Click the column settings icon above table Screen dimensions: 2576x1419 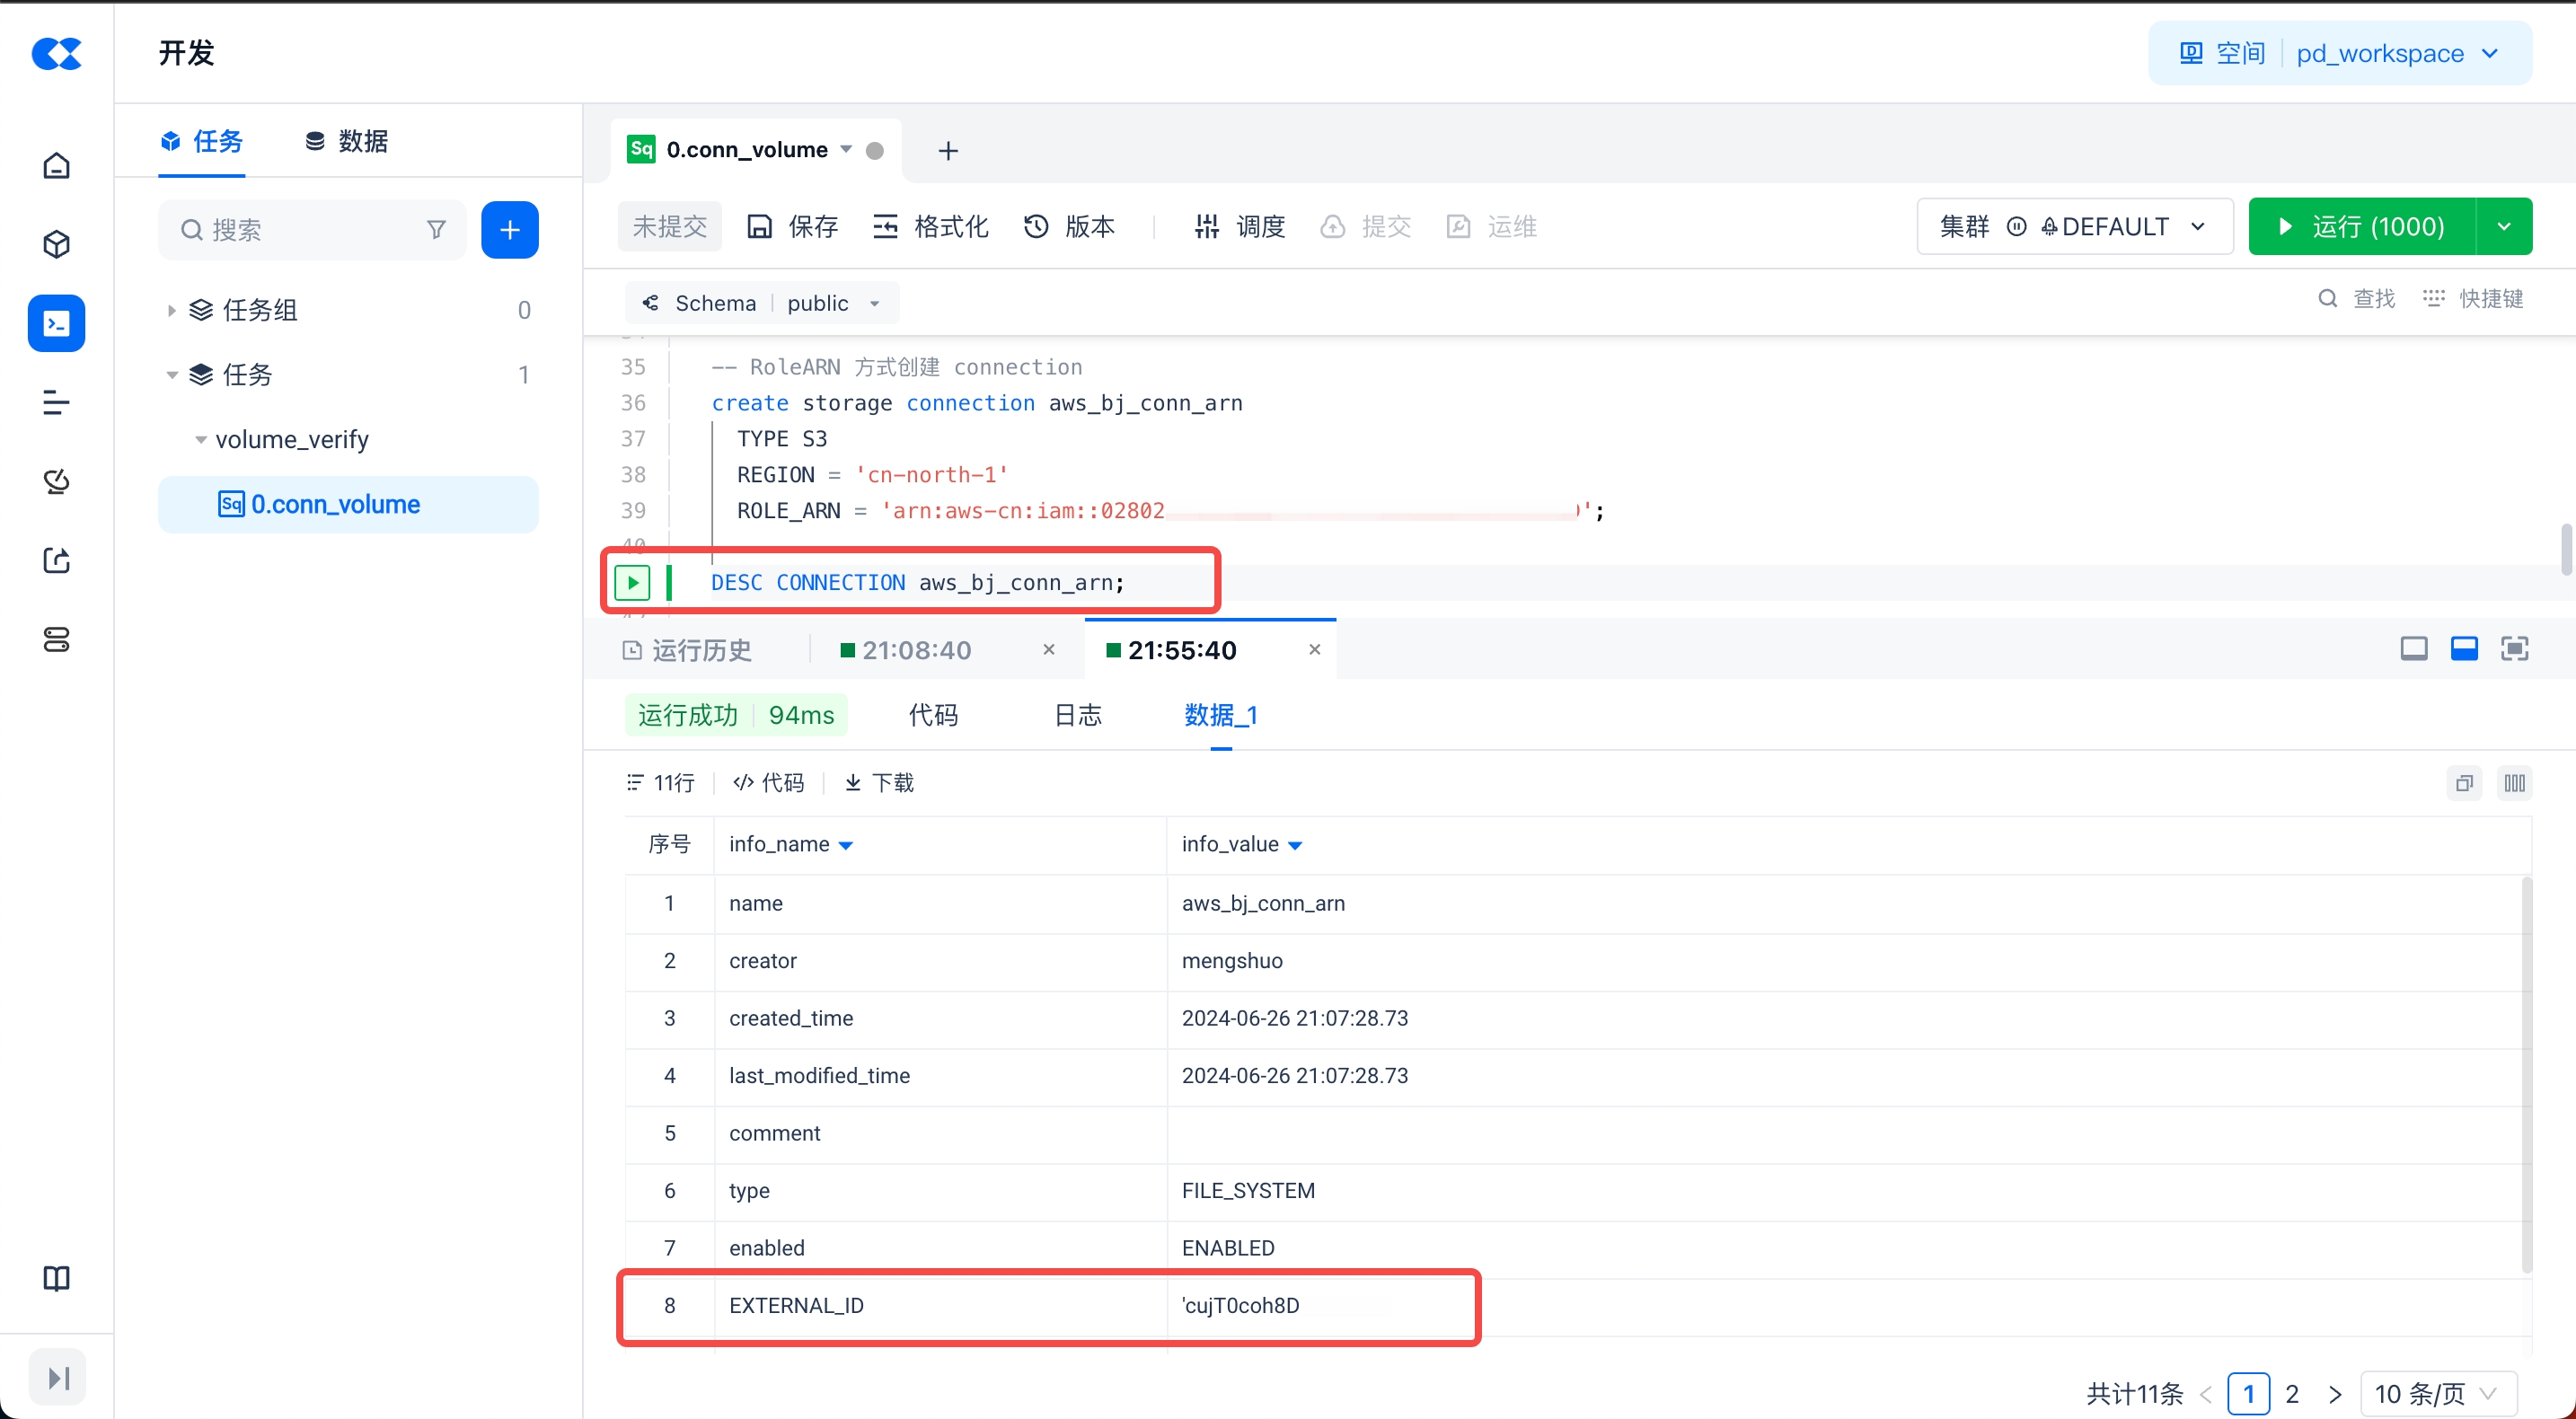[2514, 783]
